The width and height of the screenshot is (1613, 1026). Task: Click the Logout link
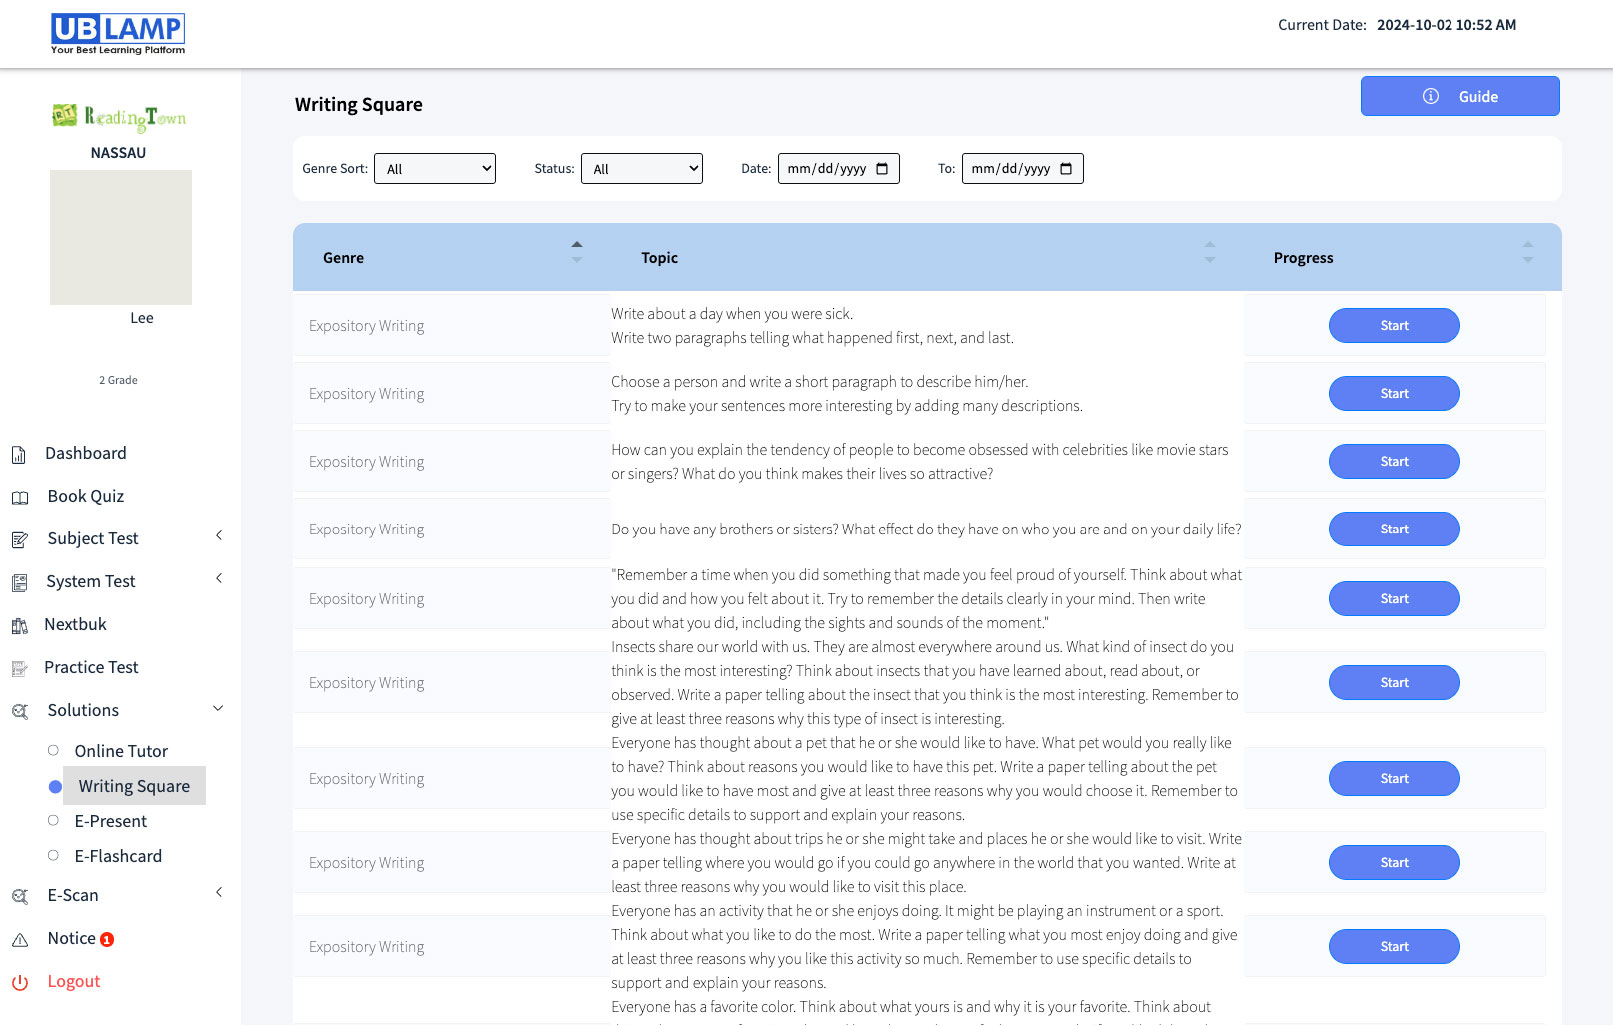pyautogui.click(x=74, y=981)
